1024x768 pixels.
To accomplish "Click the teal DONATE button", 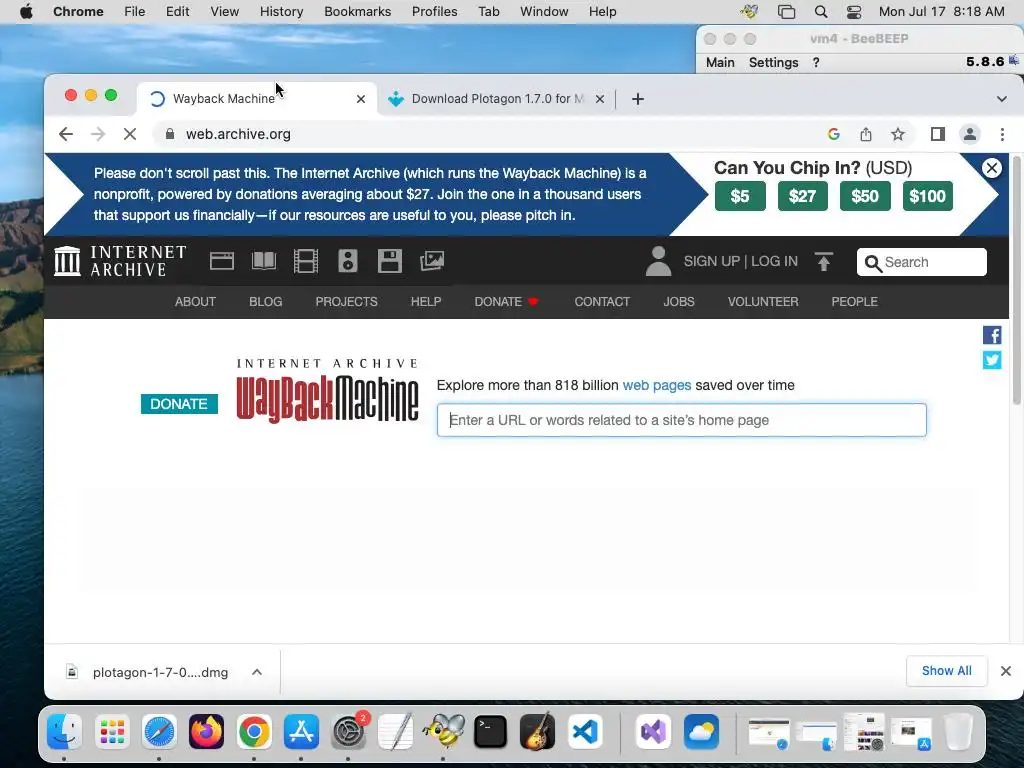I will tap(179, 404).
